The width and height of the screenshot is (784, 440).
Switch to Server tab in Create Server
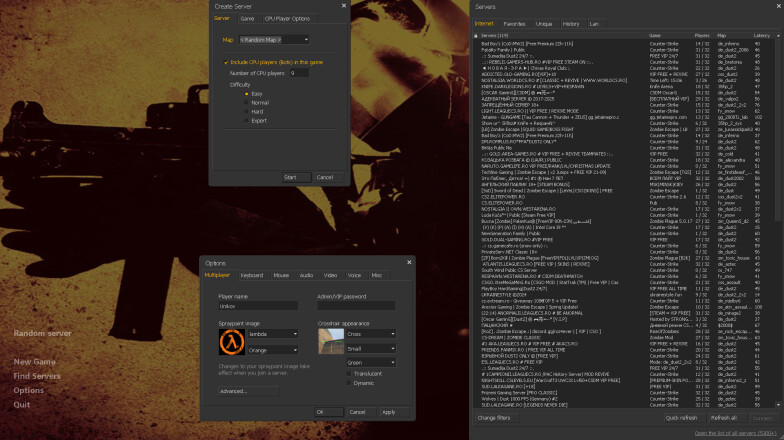[222, 18]
